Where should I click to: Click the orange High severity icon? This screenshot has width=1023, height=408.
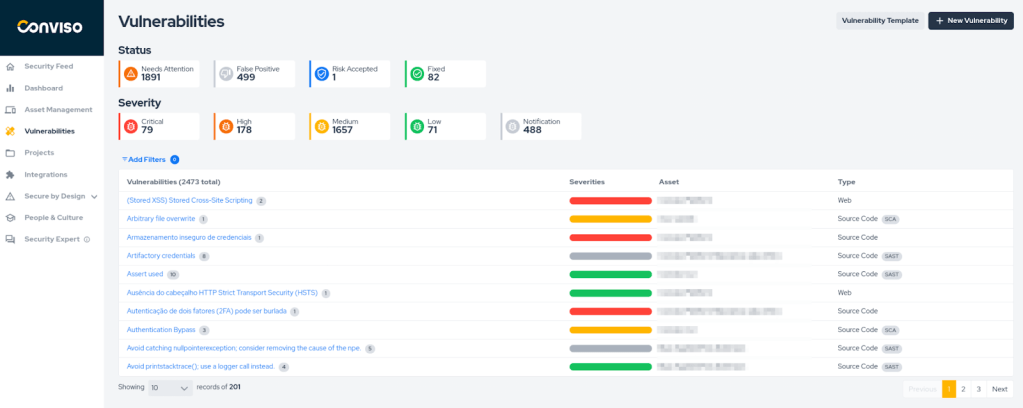pyautogui.click(x=226, y=126)
